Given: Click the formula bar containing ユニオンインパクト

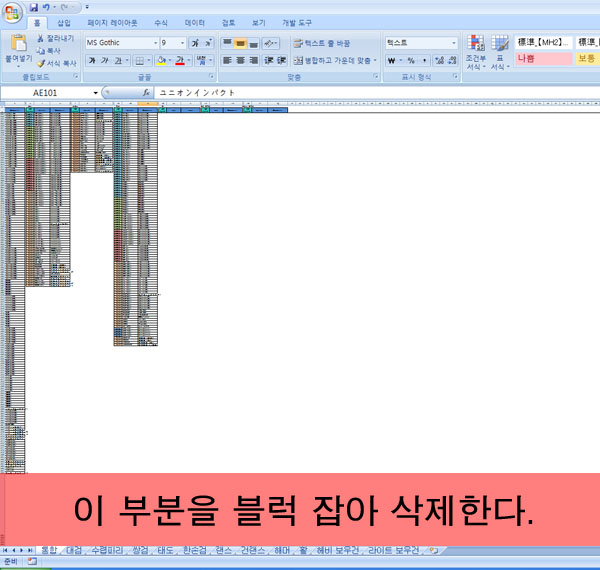Looking at the screenshot, I should [x=377, y=93].
